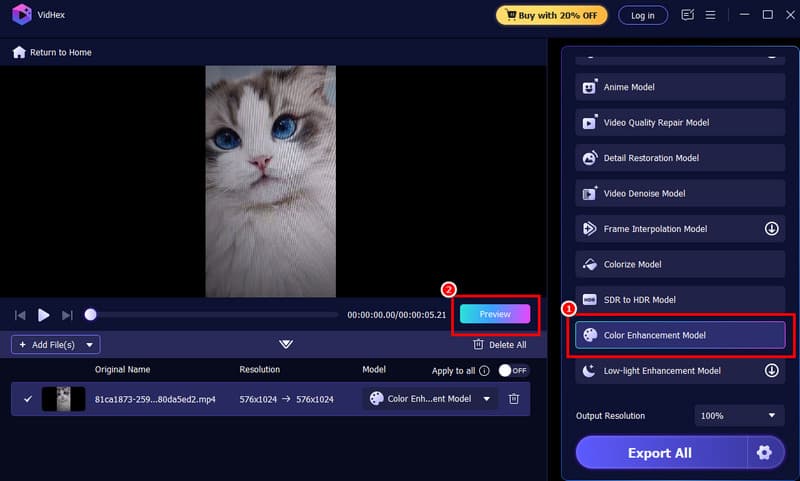Skip to the next frame
Viewport: 800px width, 481px height.
pyautogui.click(x=67, y=315)
